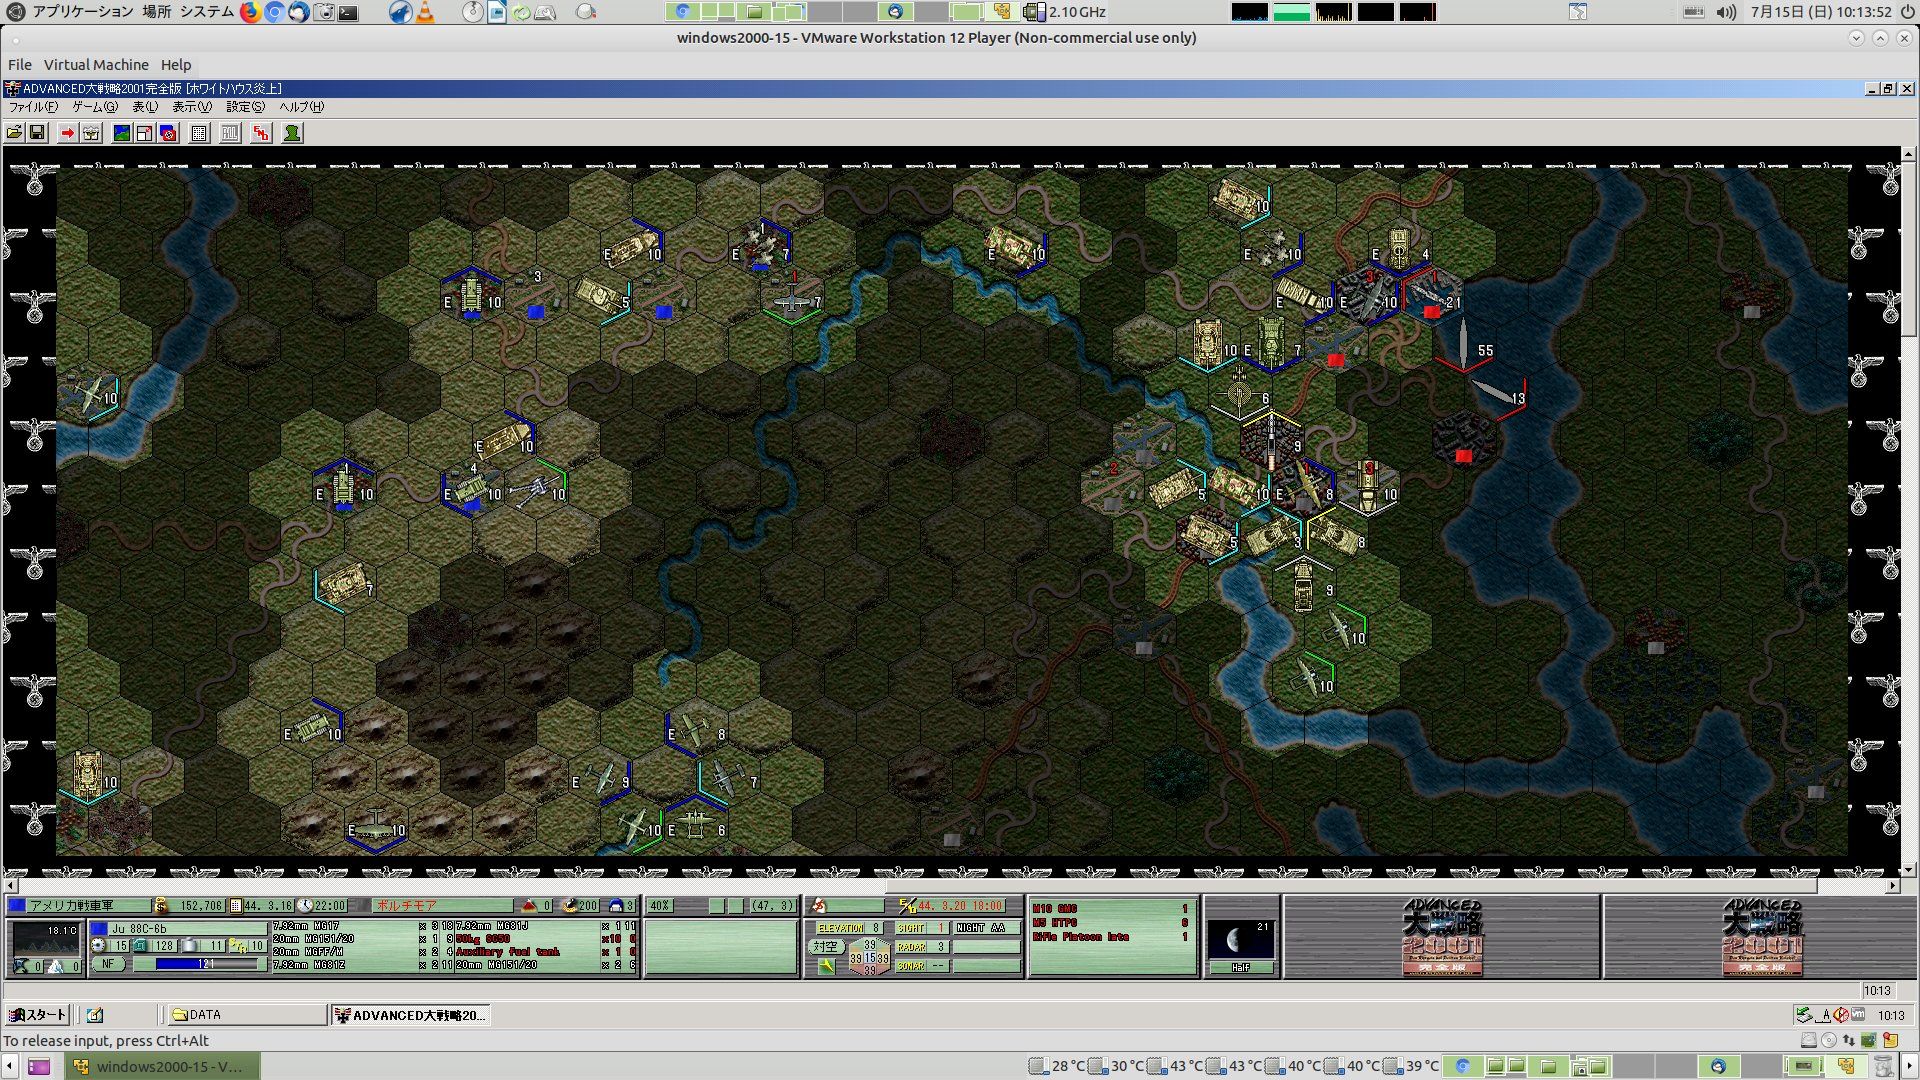Screen dimensions: 1920x1080
Task: Click the red END turn icon
Action: click(261, 133)
